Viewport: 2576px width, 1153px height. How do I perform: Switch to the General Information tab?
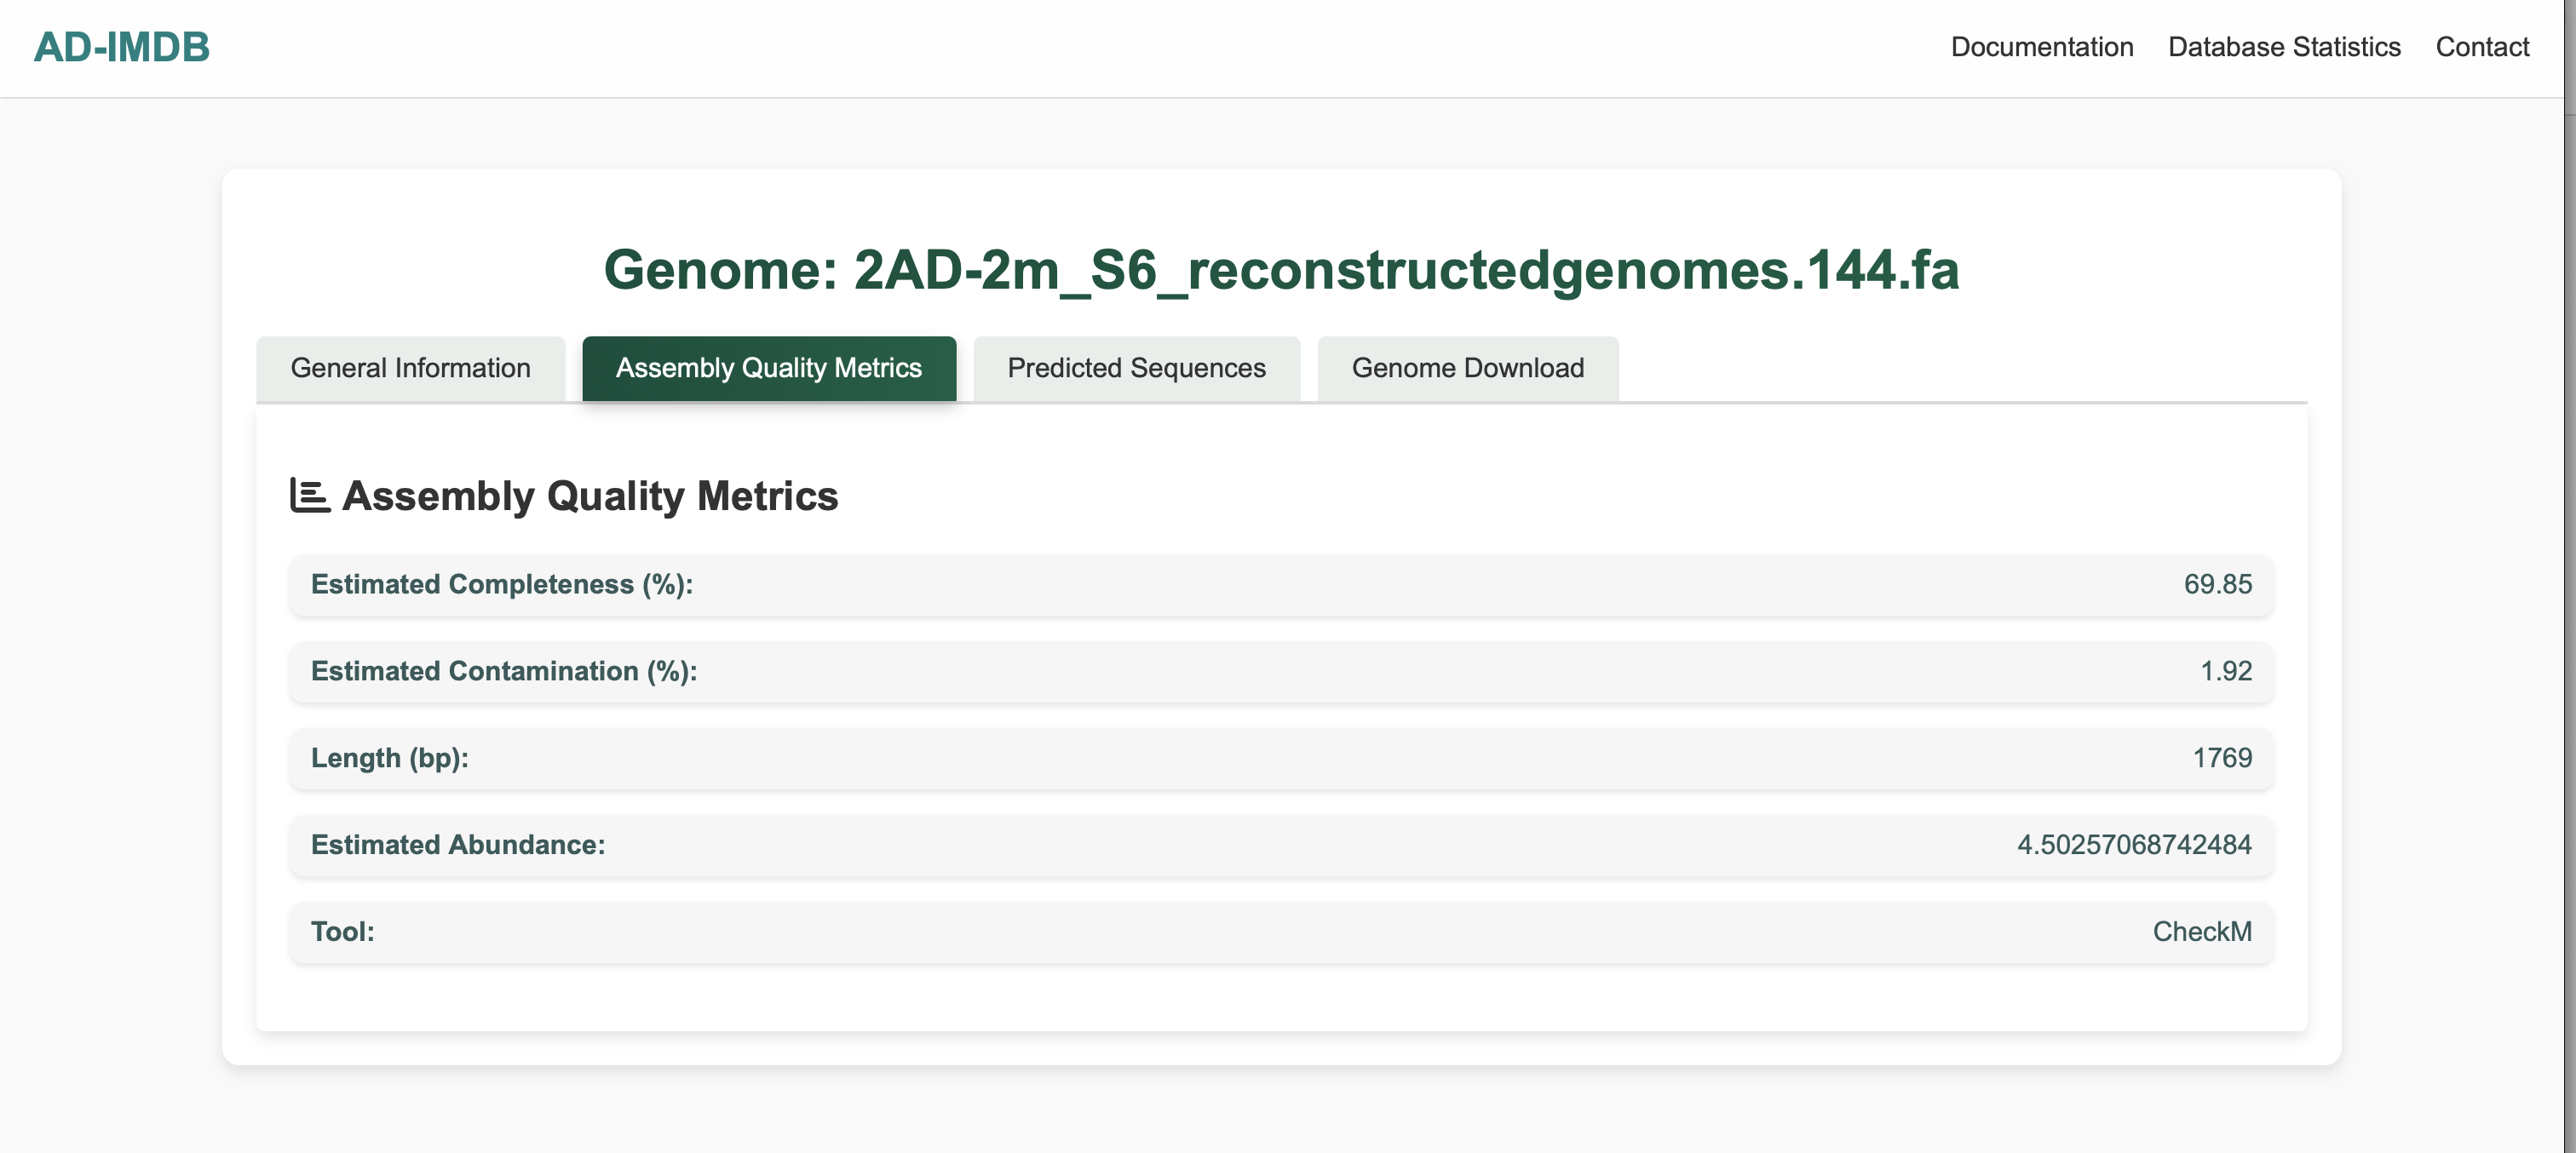(x=410, y=368)
